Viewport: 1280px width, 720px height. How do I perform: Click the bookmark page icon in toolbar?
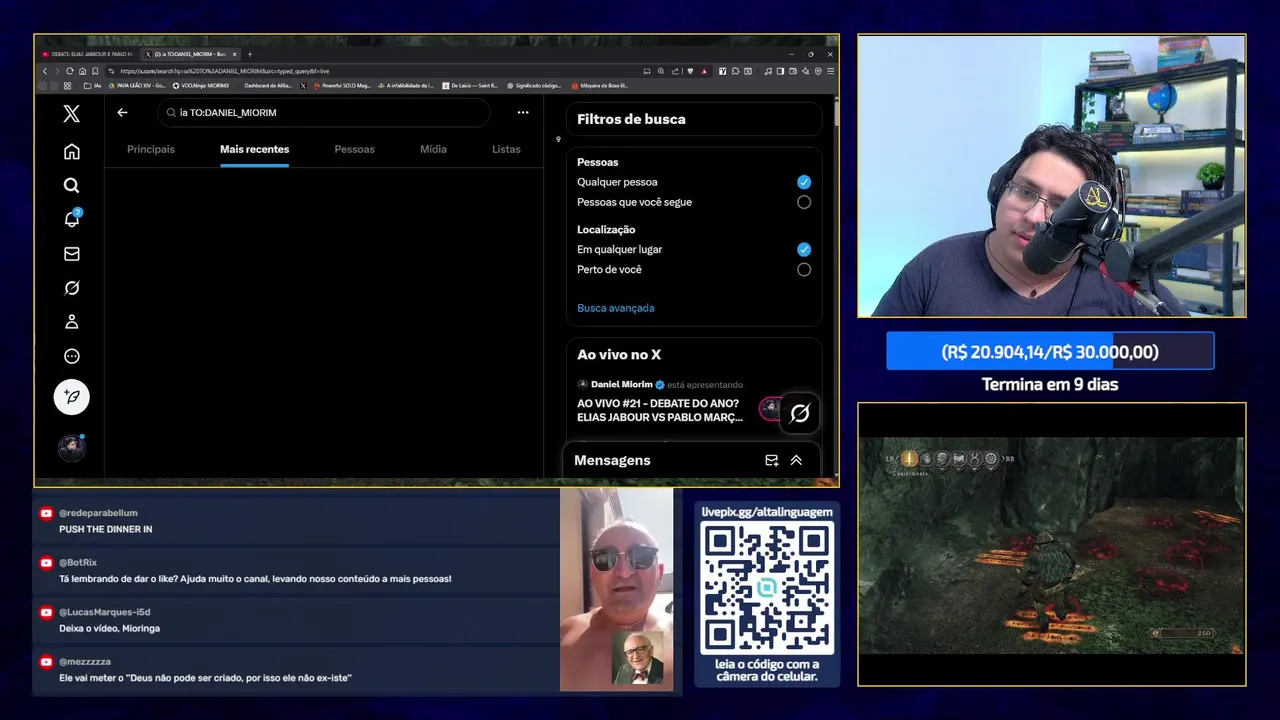pyautogui.click(x=95, y=71)
